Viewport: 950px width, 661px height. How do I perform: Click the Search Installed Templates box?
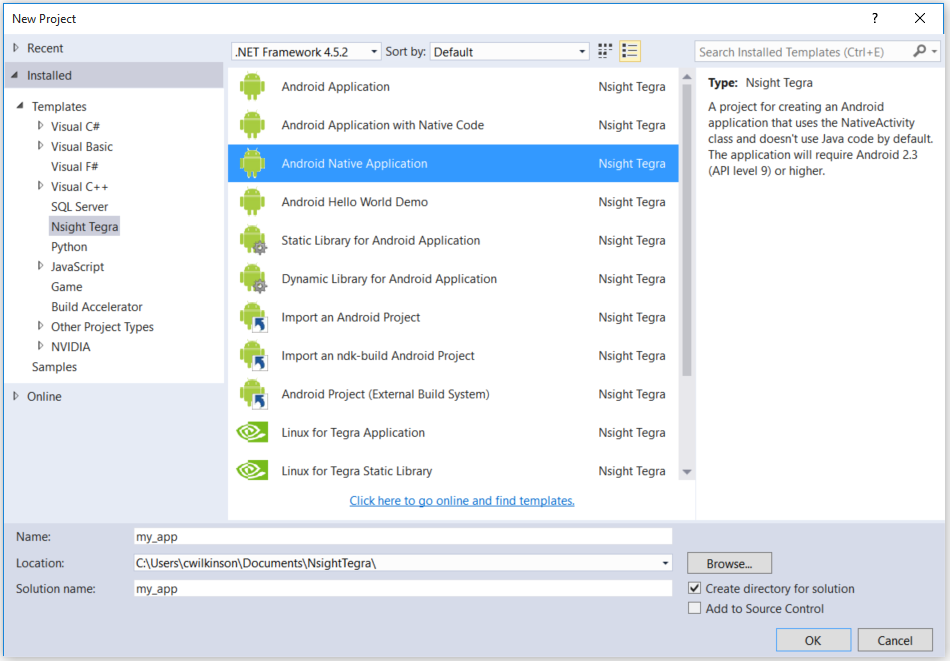(803, 52)
